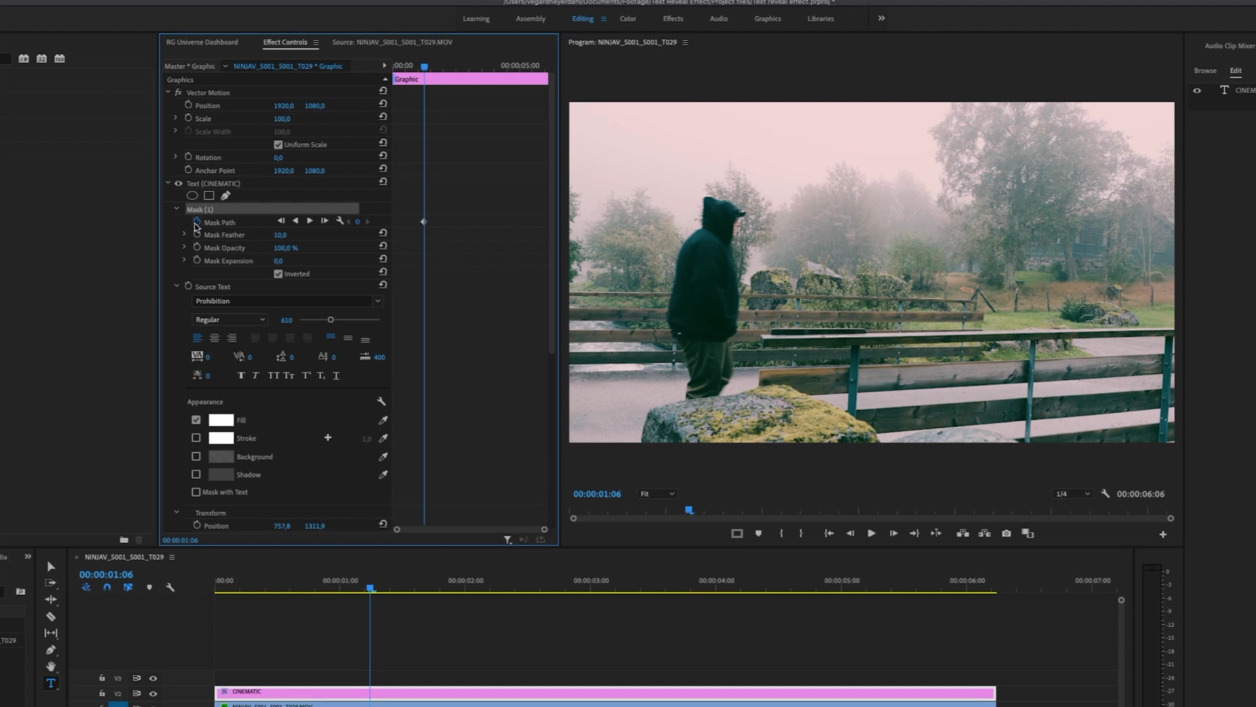Expand the Mask Opacity property
Image resolution: width=1256 pixels, height=707 pixels.
pos(185,247)
